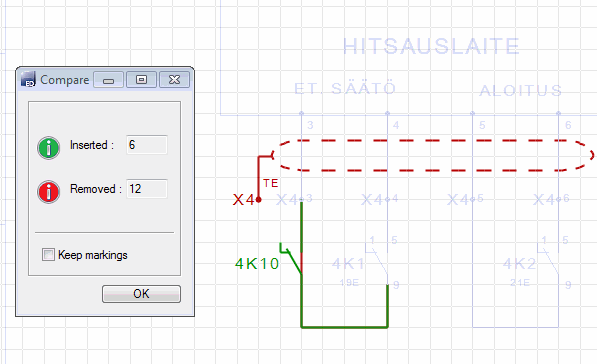Click the OK button
The height and width of the screenshot is (364, 597).
(x=141, y=294)
